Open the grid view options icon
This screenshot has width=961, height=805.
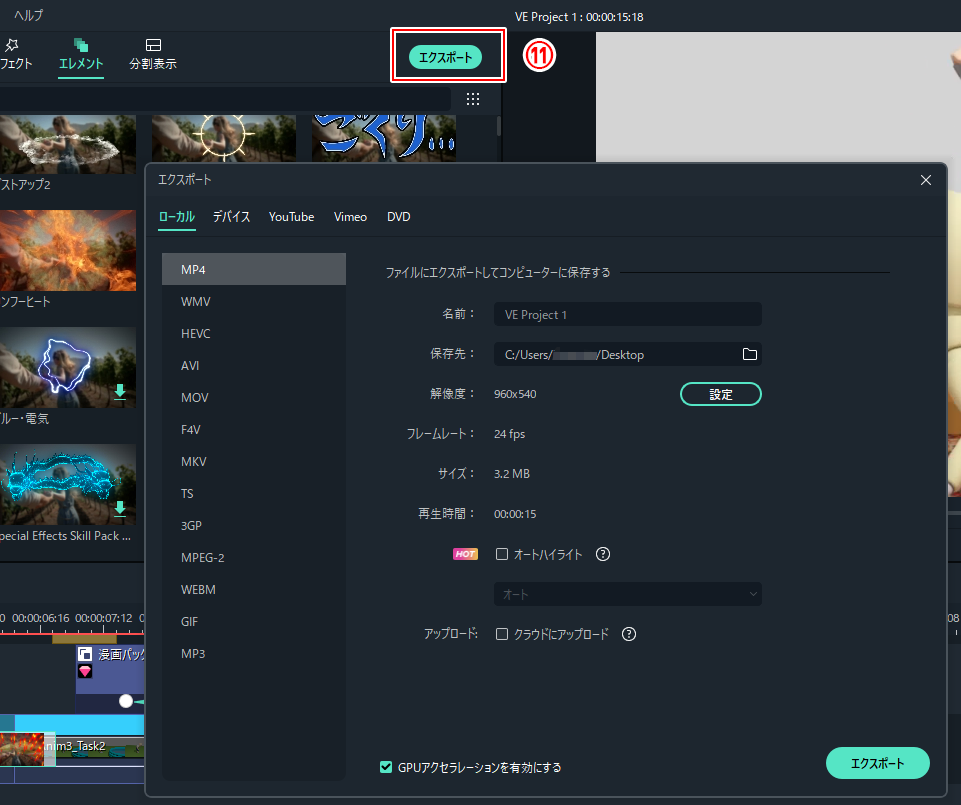click(473, 99)
